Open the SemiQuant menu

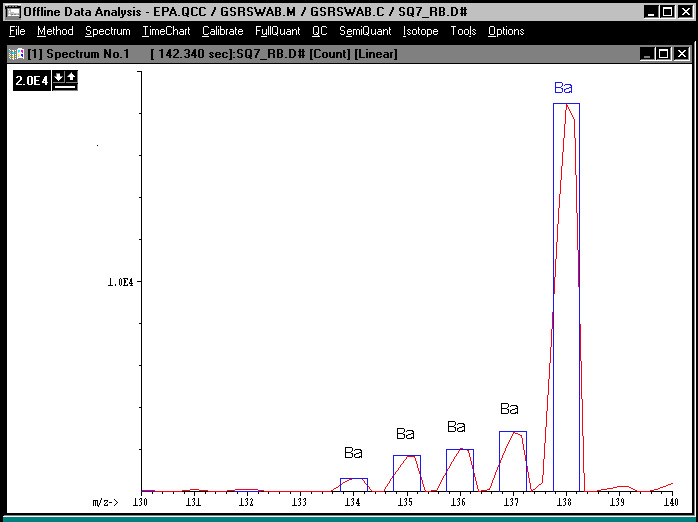click(365, 31)
